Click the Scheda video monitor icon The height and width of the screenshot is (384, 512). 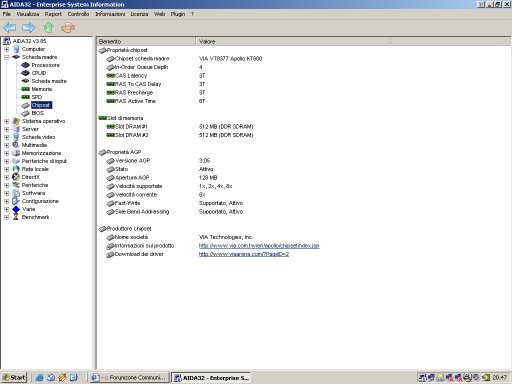pos(16,137)
